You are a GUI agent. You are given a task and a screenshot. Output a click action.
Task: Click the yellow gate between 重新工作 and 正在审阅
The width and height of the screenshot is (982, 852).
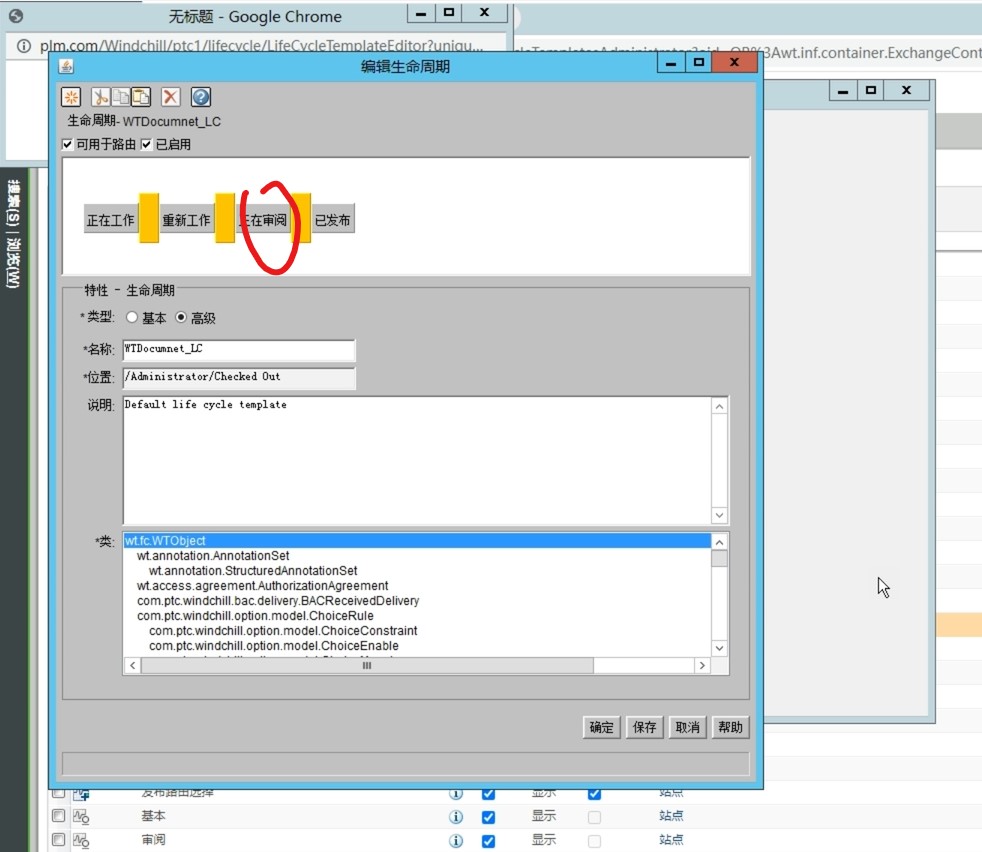pos(225,217)
